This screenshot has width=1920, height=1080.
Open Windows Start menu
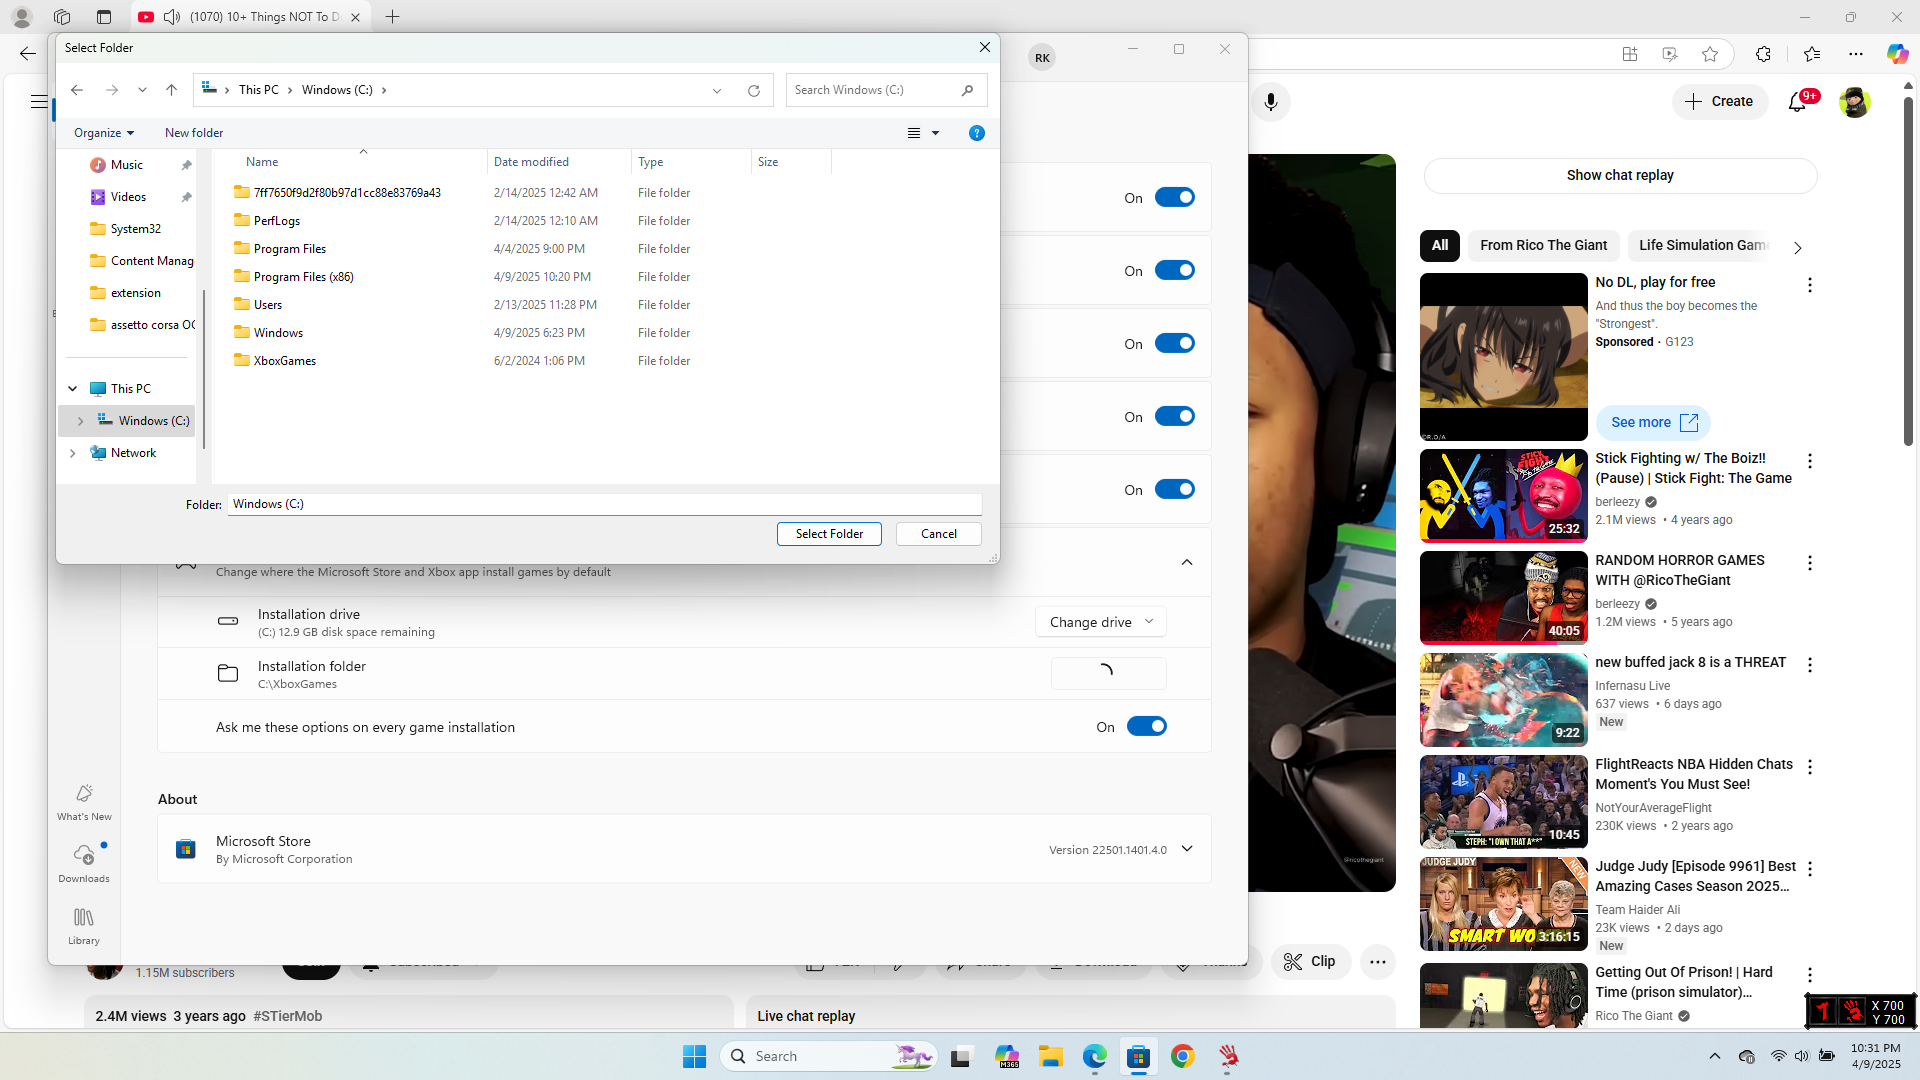click(x=694, y=1056)
